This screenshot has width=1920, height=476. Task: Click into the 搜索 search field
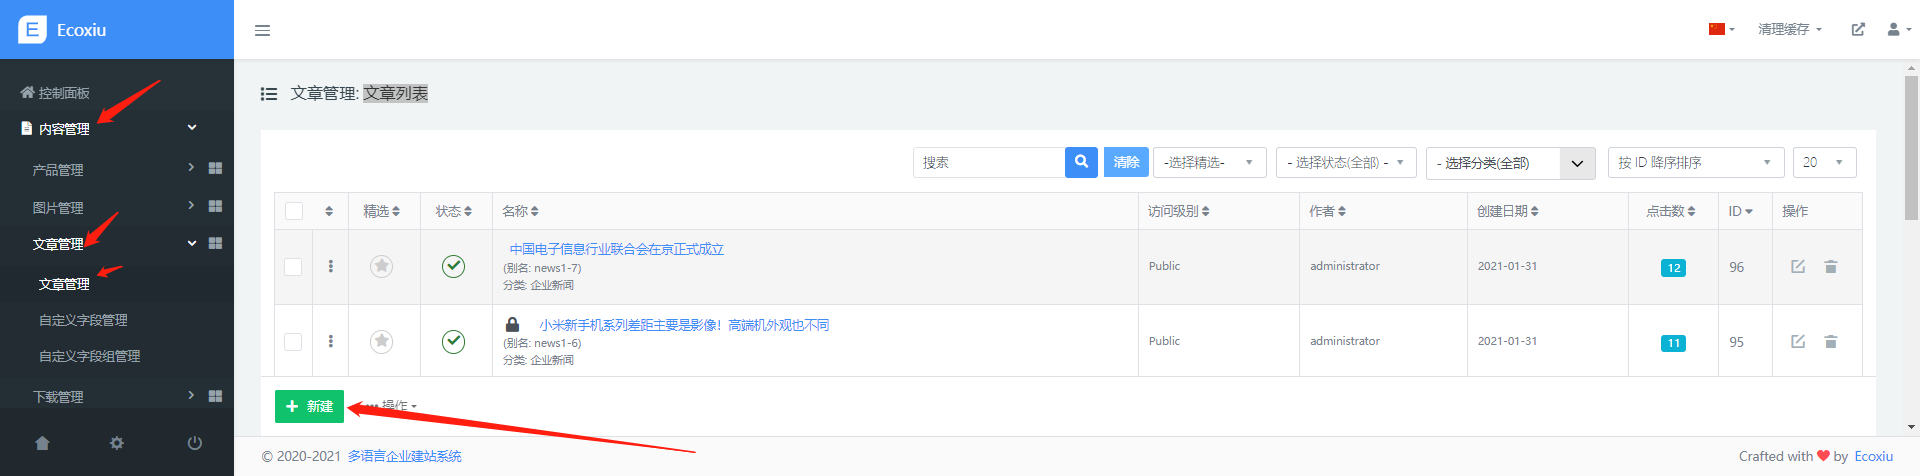[x=988, y=162]
